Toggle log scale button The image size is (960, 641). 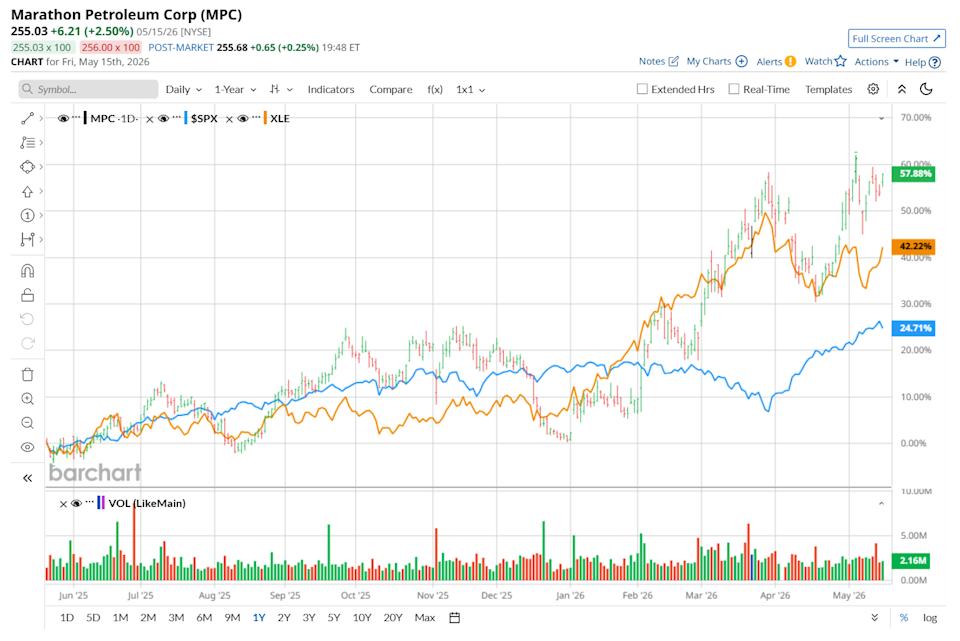coord(930,618)
